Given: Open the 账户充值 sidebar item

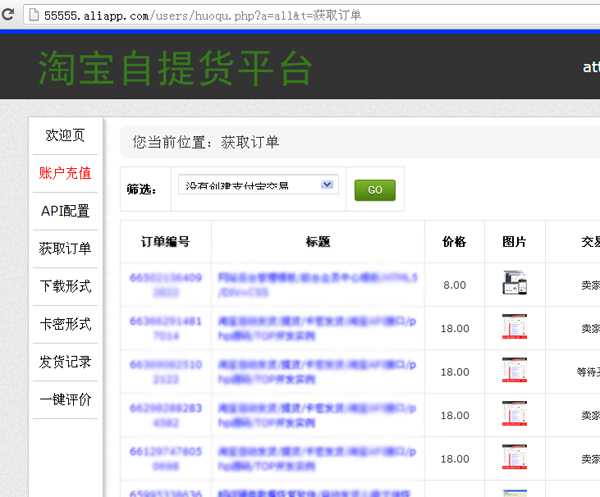Looking at the screenshot, I should pos(65,173).
